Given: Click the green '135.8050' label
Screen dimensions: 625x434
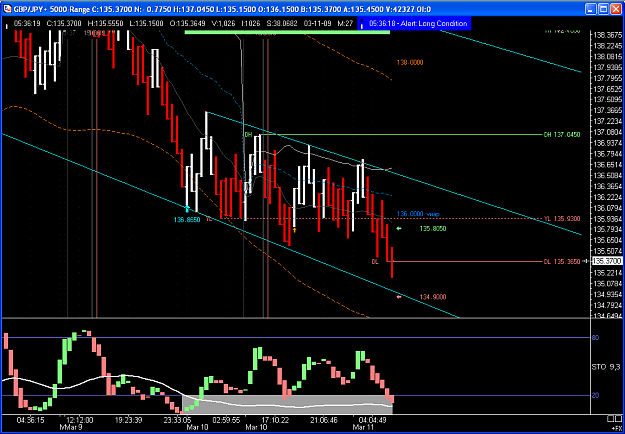Looking at the screenshot, I should 432,229.
